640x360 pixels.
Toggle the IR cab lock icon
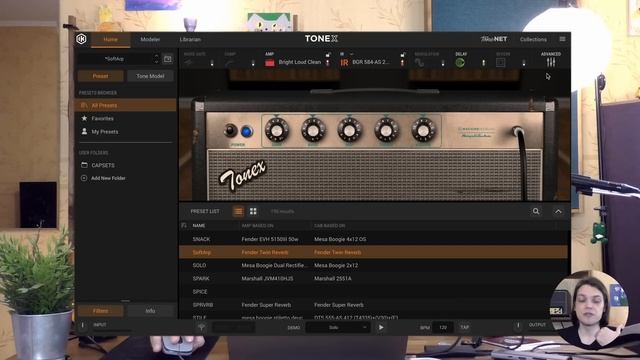point(402,55)
